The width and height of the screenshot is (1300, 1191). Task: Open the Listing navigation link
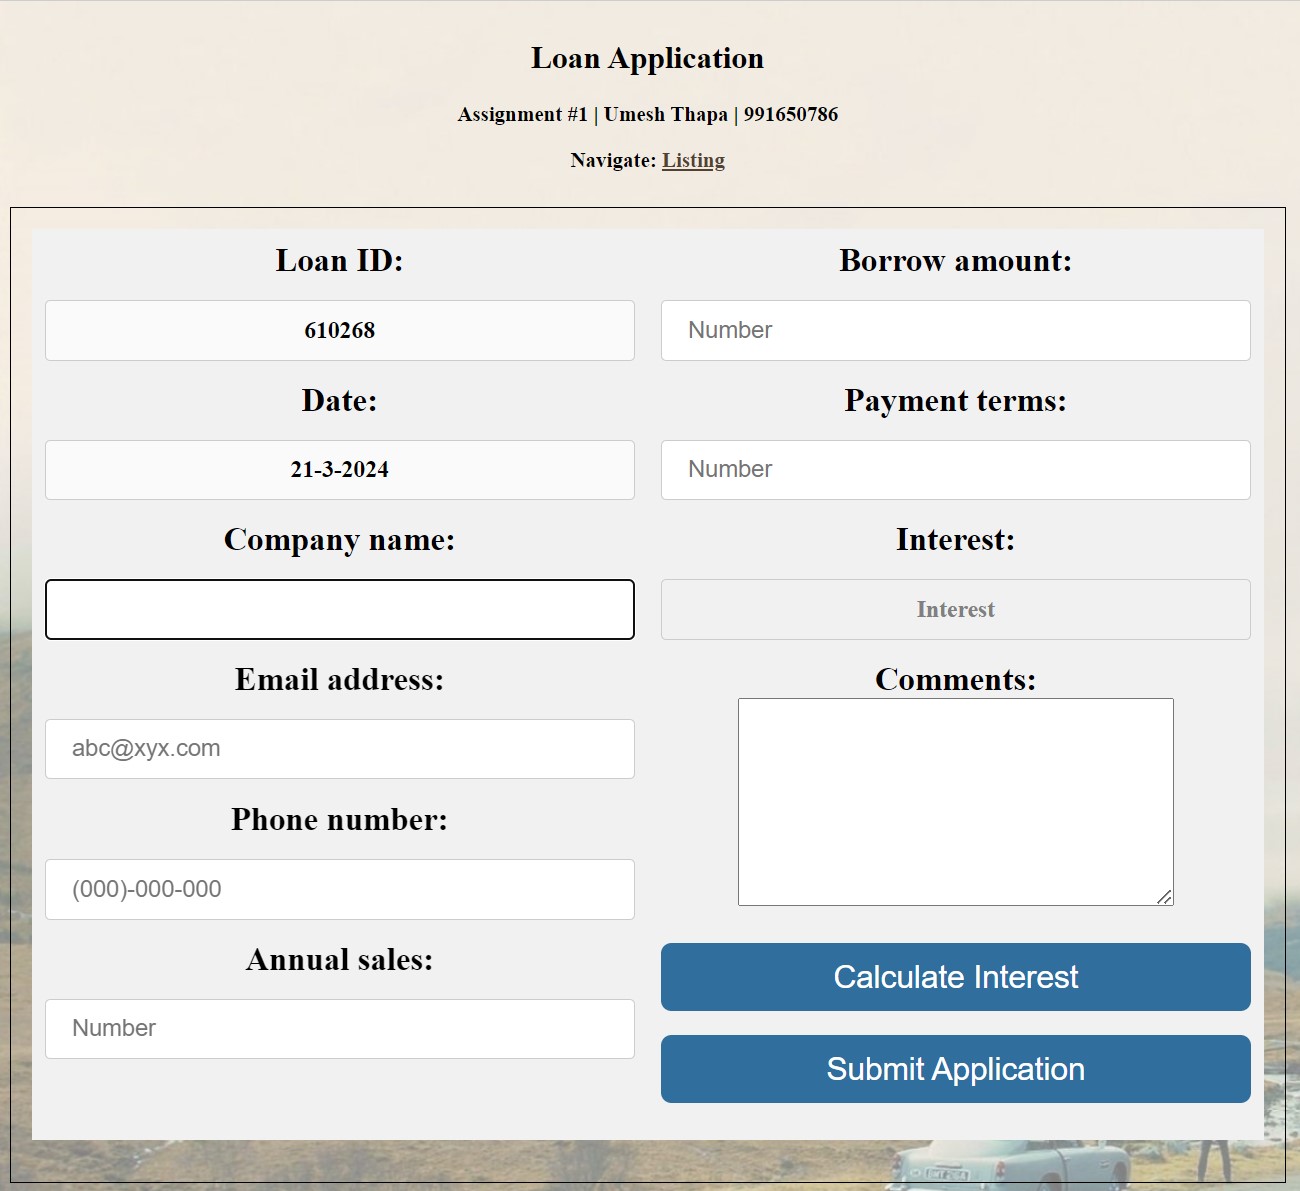(x=693, y=160)
